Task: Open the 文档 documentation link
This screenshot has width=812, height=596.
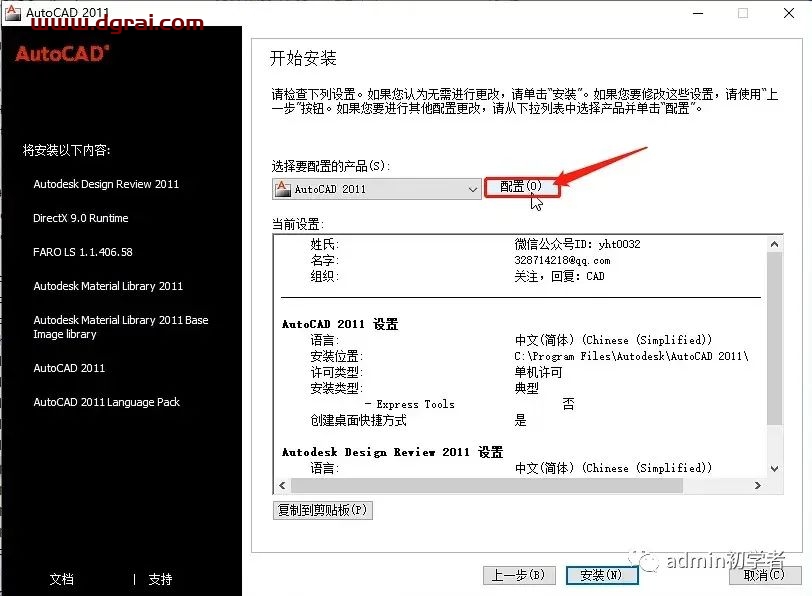Action: point(62,579)
